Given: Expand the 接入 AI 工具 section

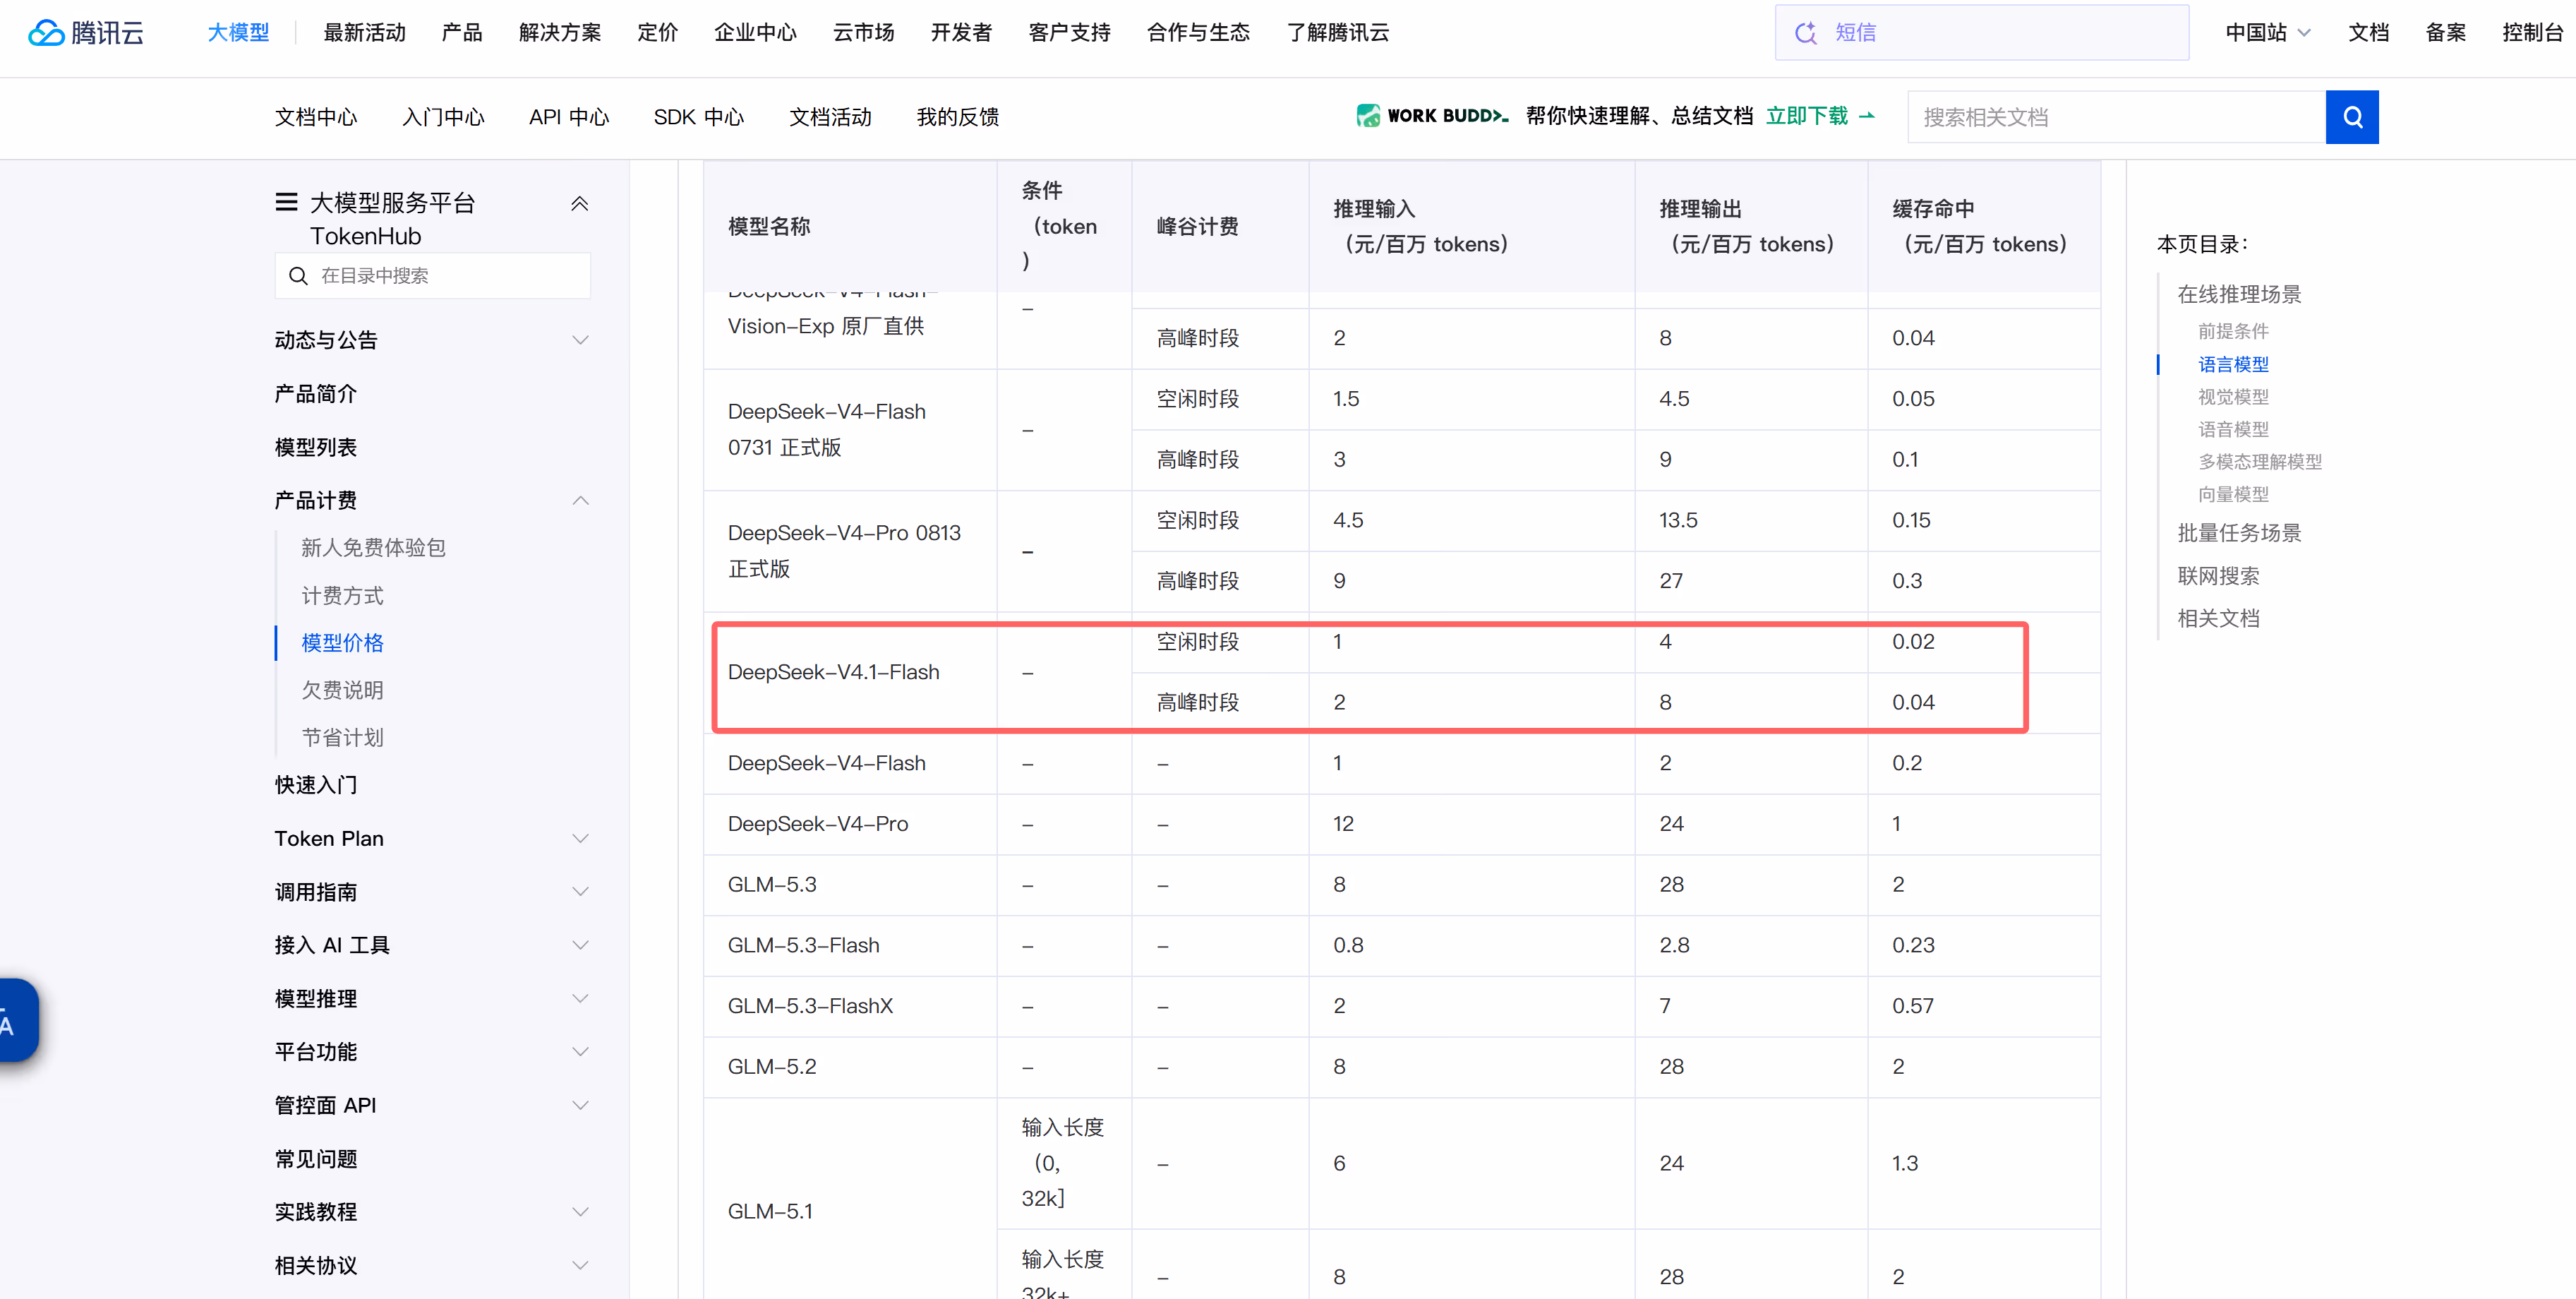Looking at the screenshot, I should 580,945.
